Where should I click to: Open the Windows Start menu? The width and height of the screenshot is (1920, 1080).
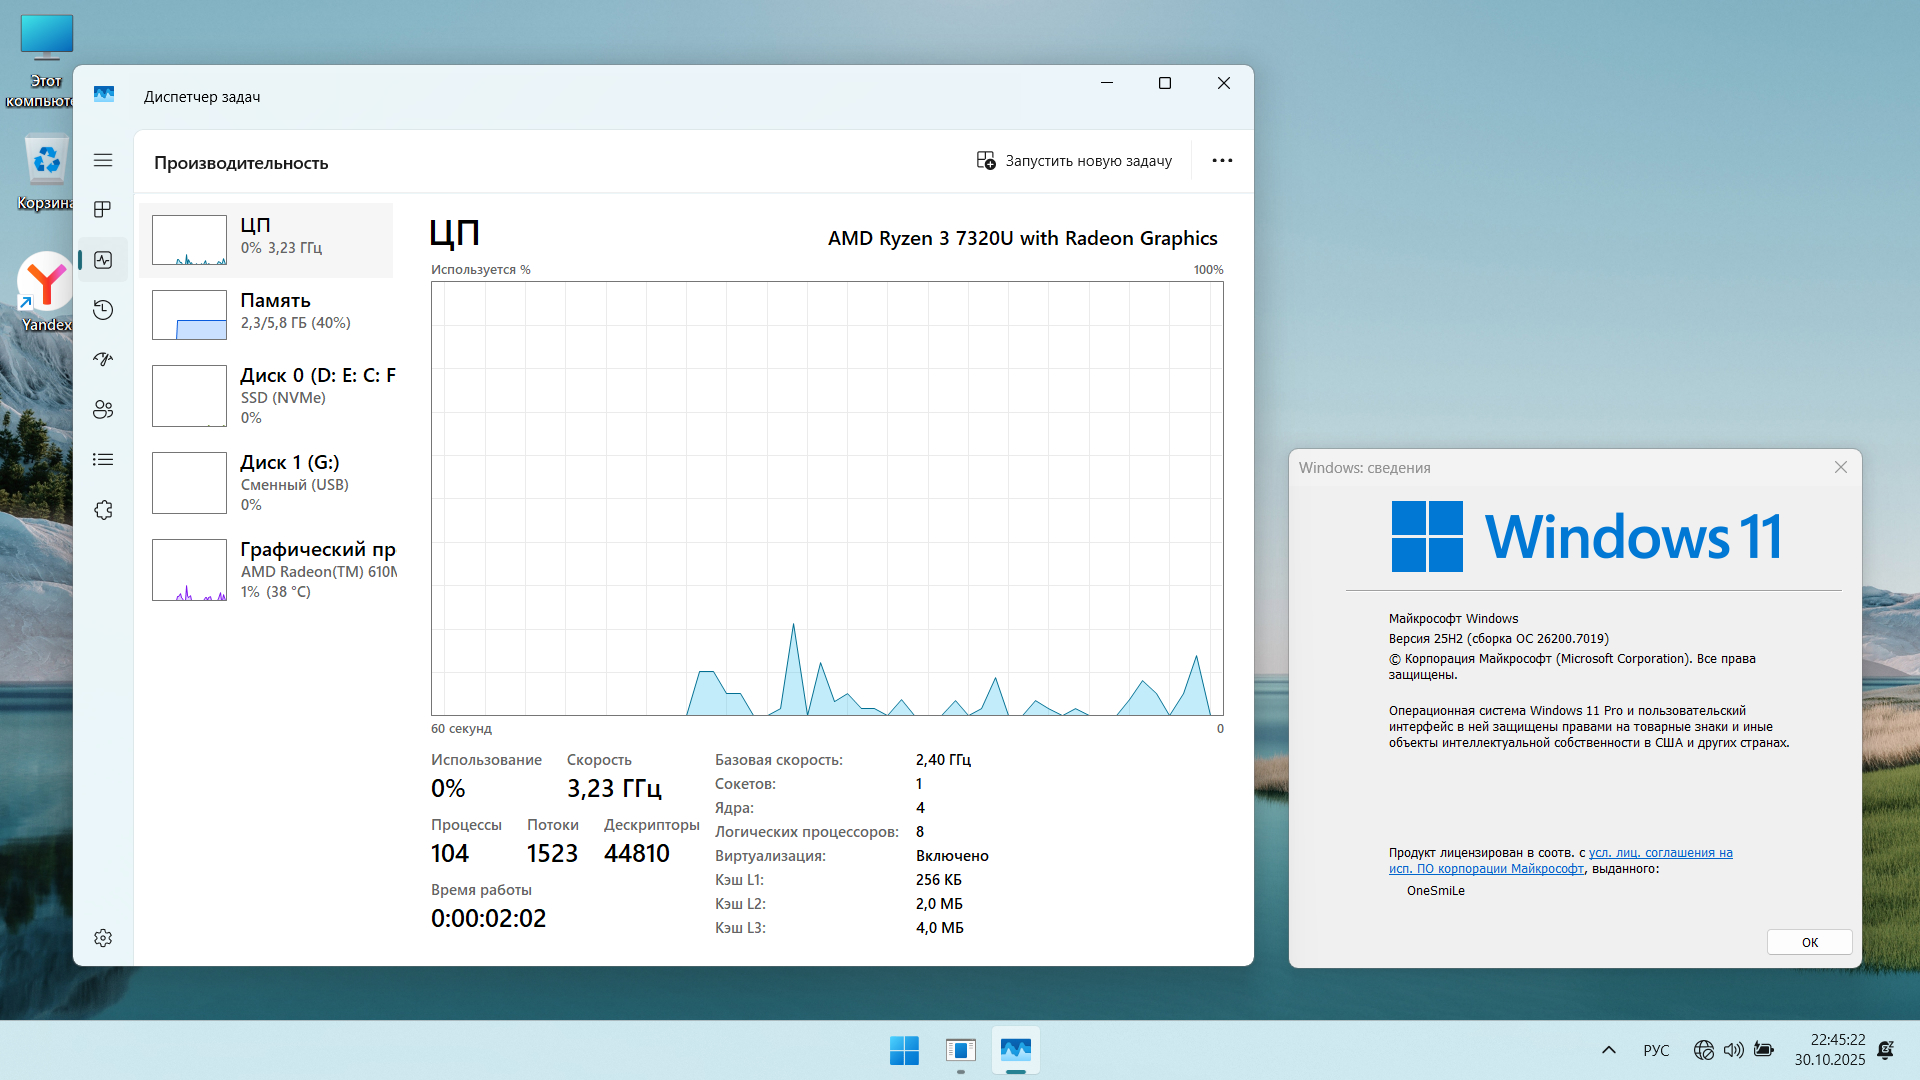coord(904,1050)
